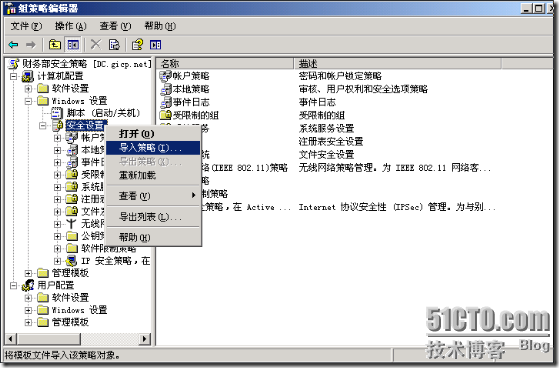Viewport: 559px width, 368px height.
Task: Choose 打开(O) in context menu
Action: click(x=153, y=134)
